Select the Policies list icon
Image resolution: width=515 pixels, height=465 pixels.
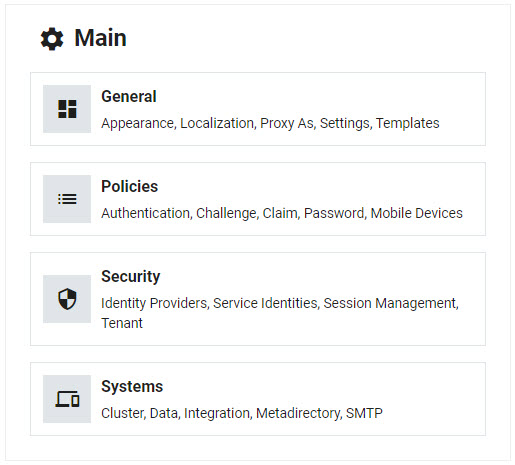[x=67, y=199]
